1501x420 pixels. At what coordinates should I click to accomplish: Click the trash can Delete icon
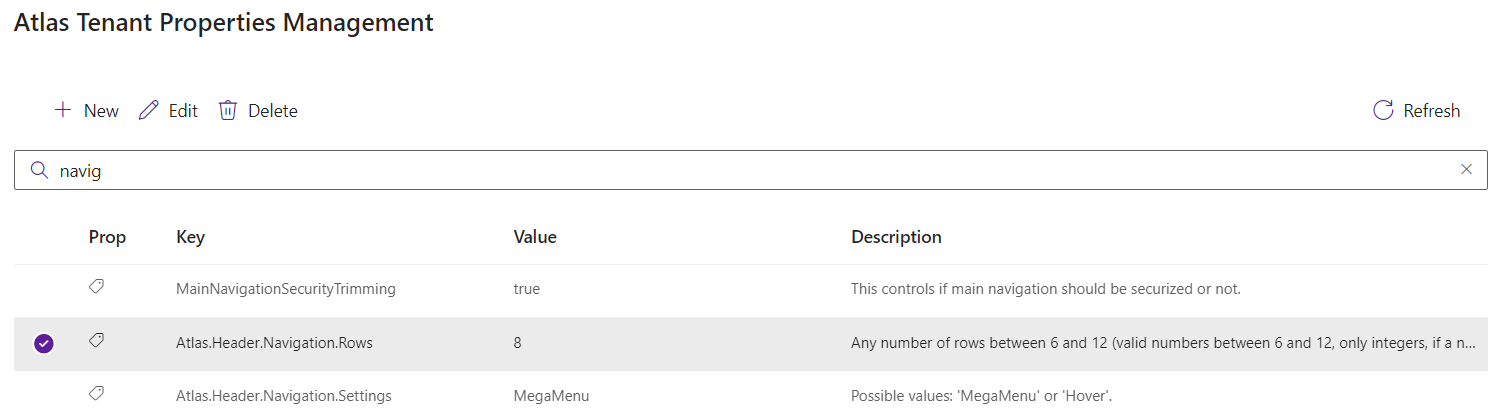[x=228, y=110]
